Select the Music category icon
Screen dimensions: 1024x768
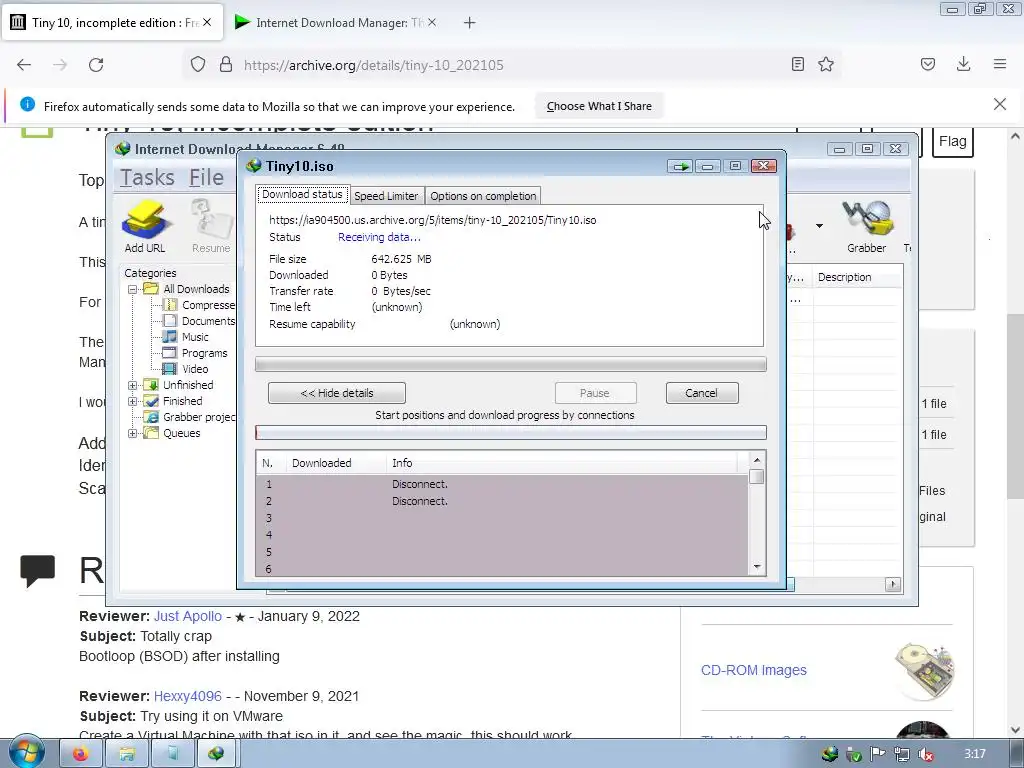(x=170, y=337)
